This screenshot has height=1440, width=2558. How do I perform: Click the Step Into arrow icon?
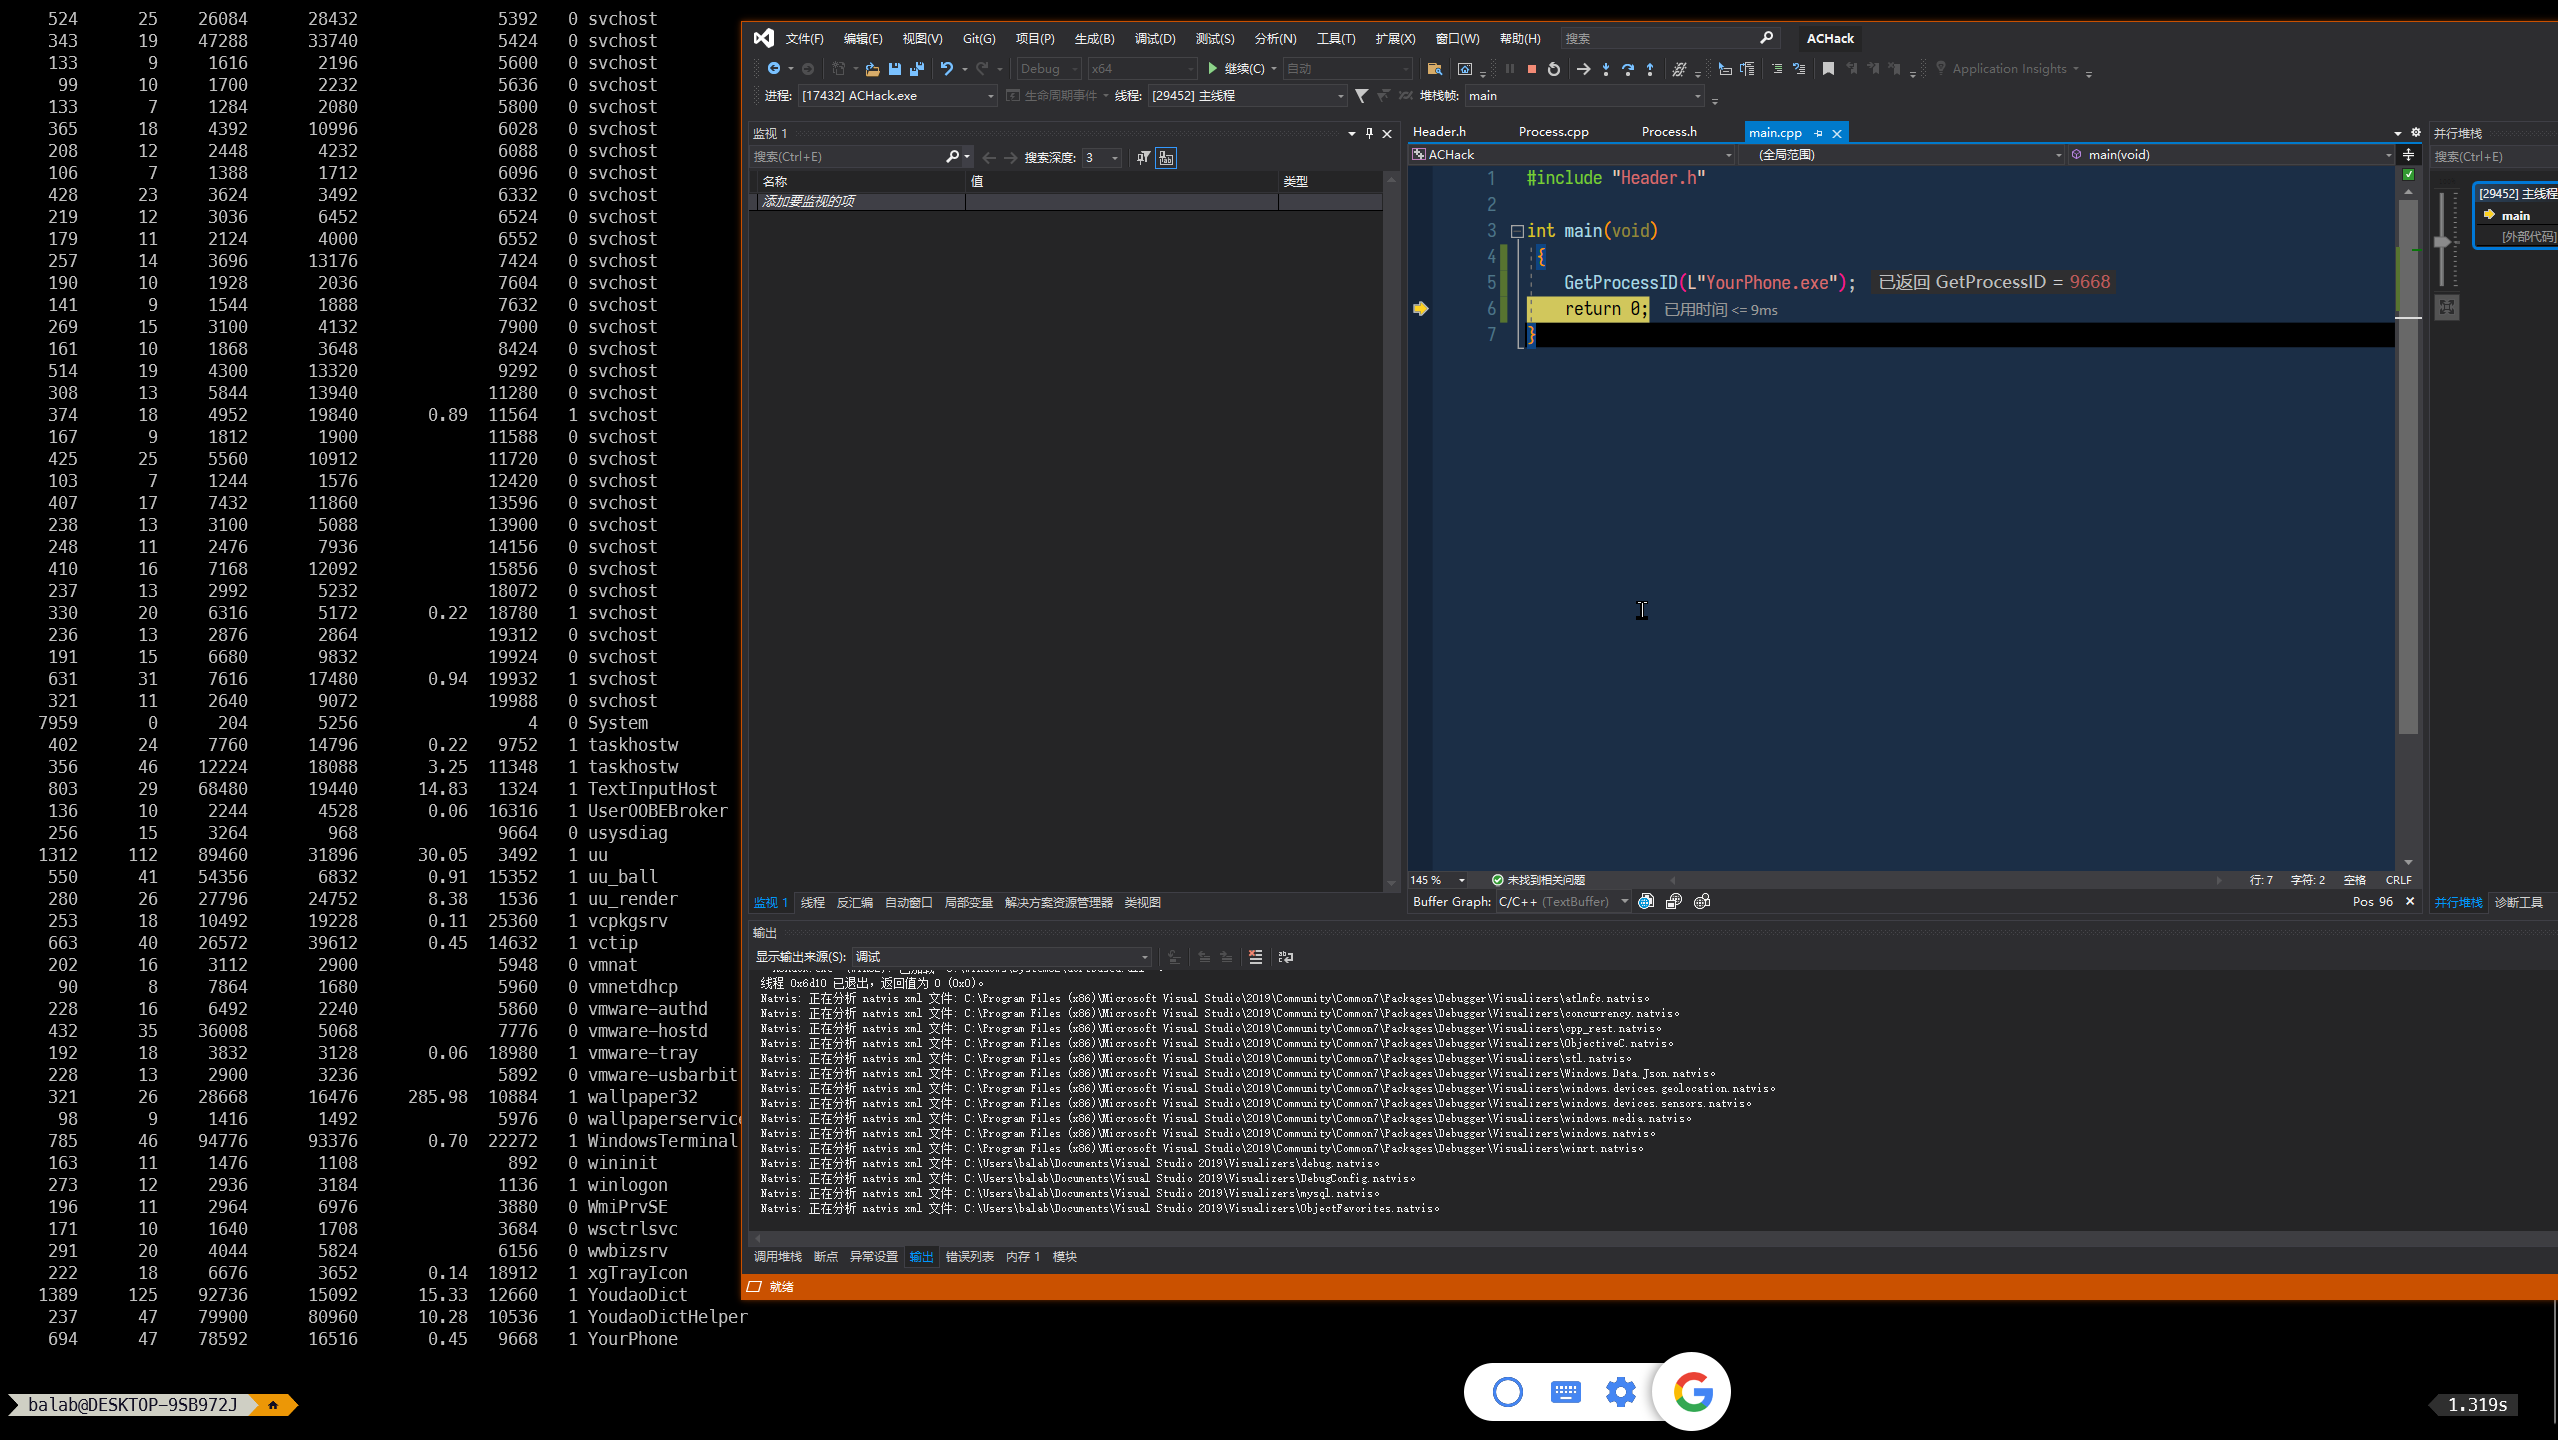(x=1606, y=68)
